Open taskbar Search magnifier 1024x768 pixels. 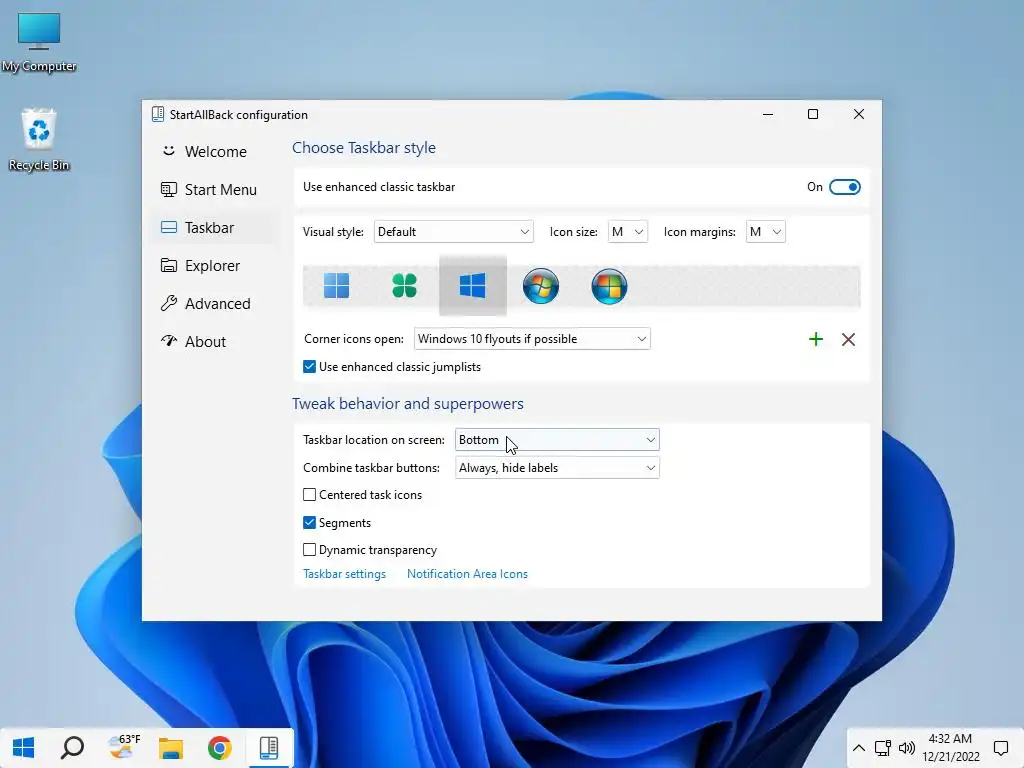click(x=72, y=747)
